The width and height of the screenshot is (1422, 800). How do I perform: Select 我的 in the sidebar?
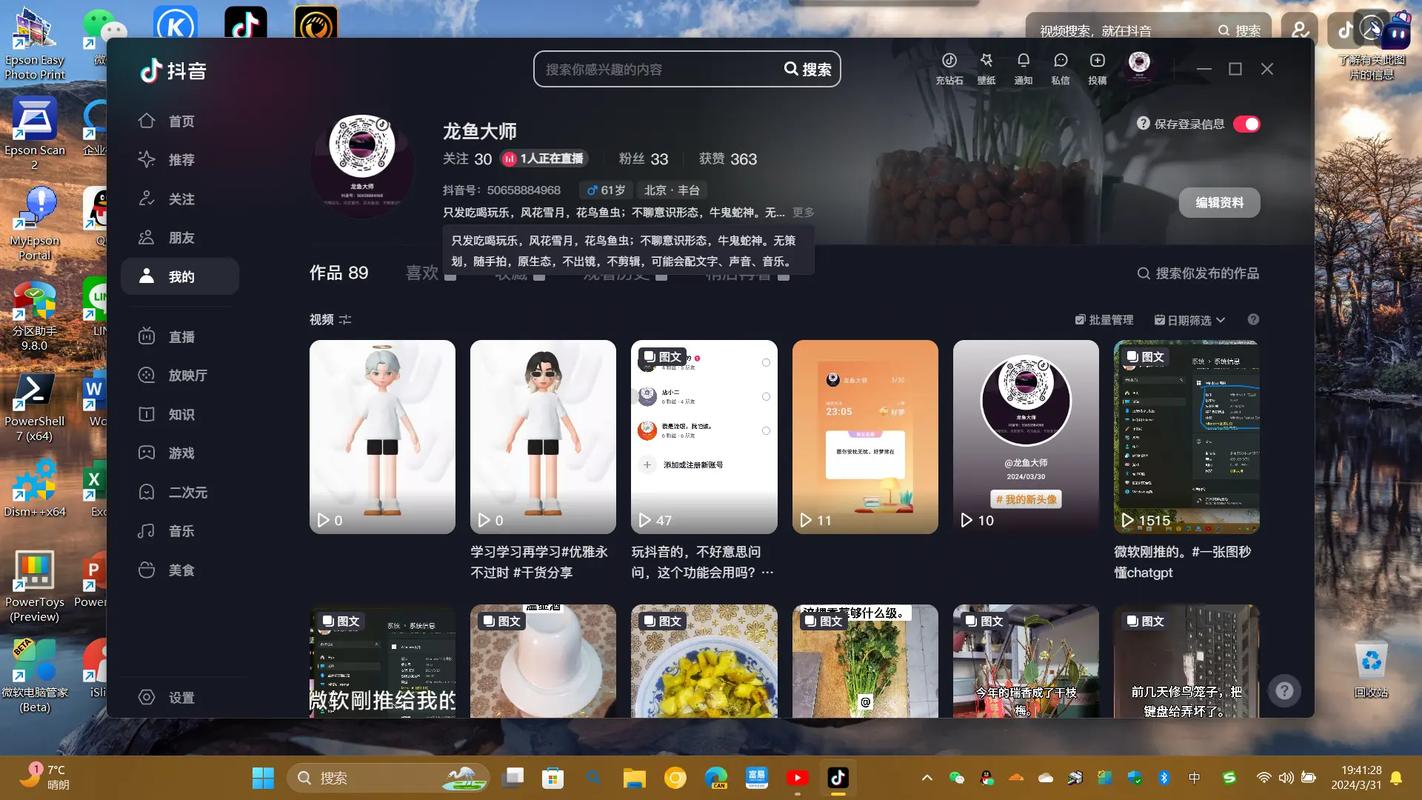click(181, 276)
